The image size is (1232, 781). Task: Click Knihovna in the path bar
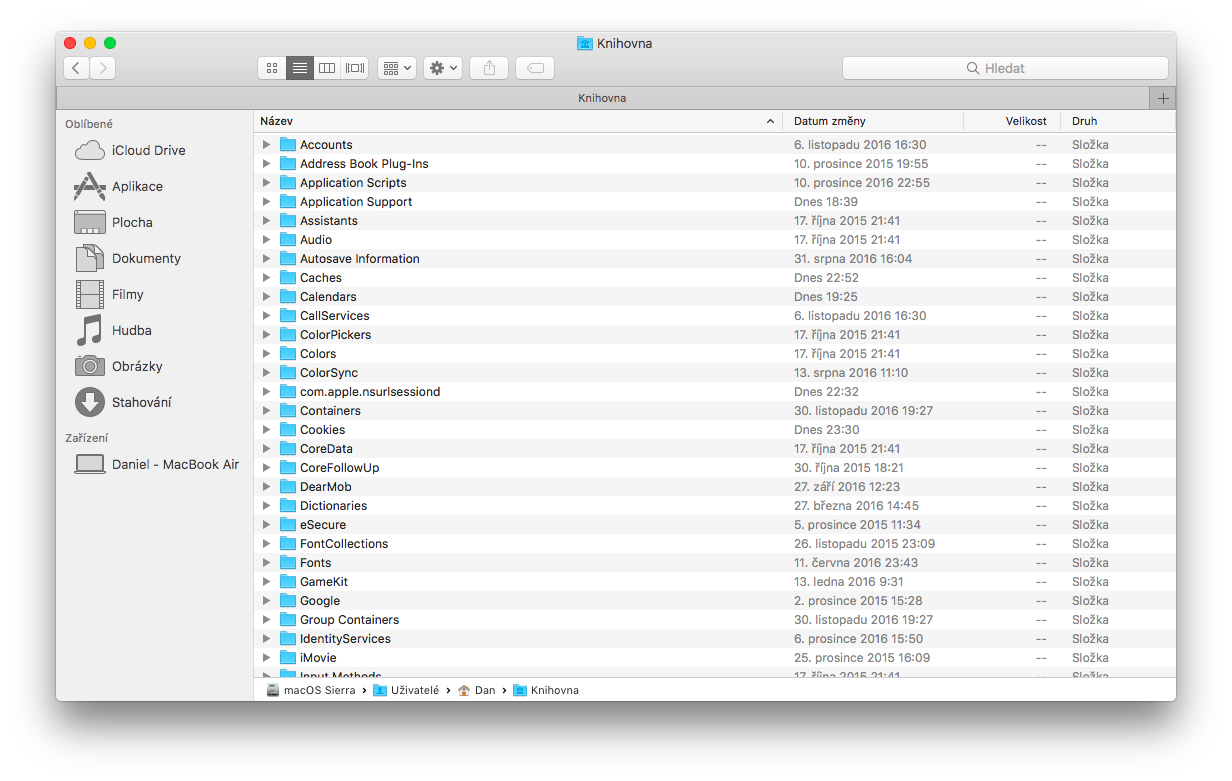[x=546, y=690]
